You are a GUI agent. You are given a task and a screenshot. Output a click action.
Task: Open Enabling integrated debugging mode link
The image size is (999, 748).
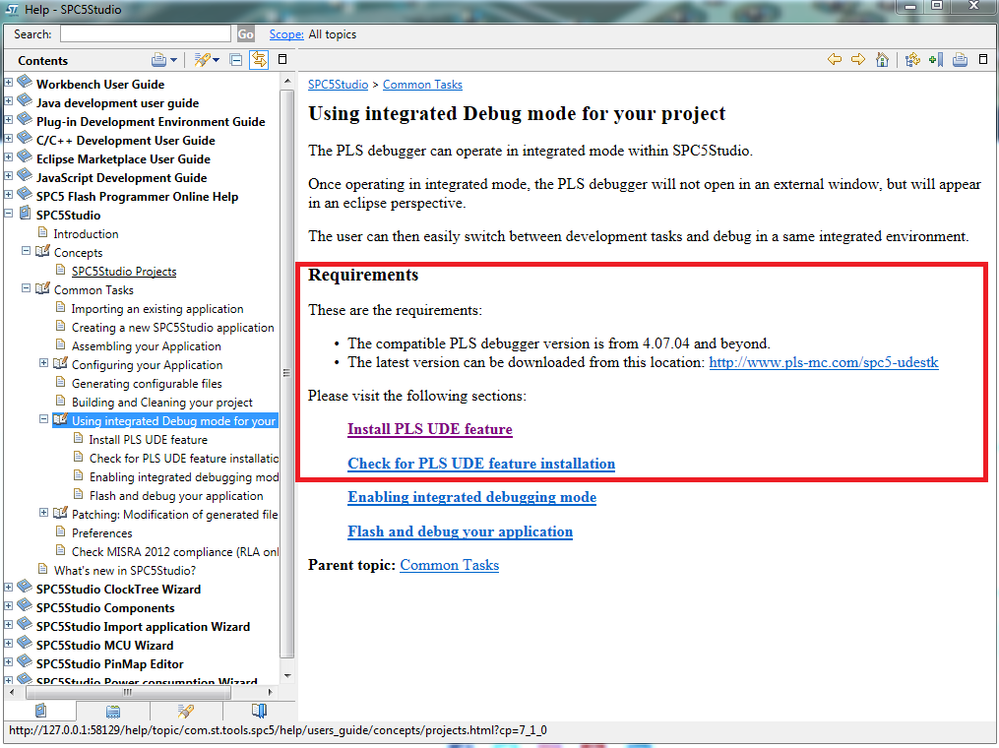(x=472, y=498)
